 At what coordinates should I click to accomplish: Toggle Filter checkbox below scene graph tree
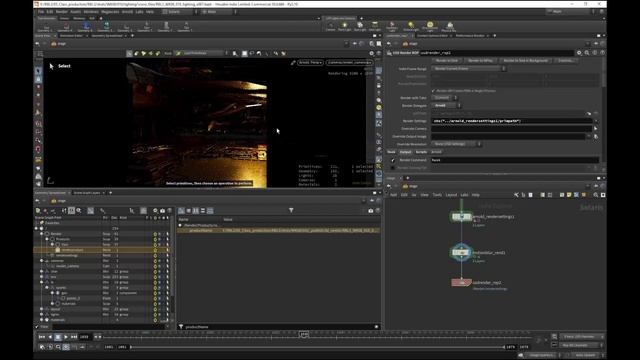click(37, 327)
